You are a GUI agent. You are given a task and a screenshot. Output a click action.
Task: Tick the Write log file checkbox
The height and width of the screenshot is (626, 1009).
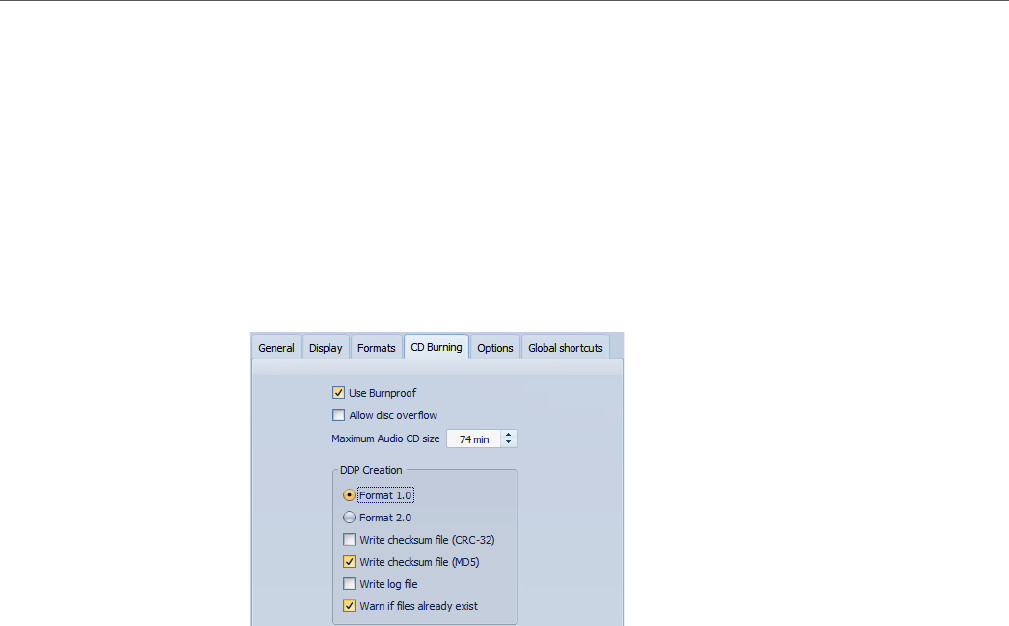(349, 584)
